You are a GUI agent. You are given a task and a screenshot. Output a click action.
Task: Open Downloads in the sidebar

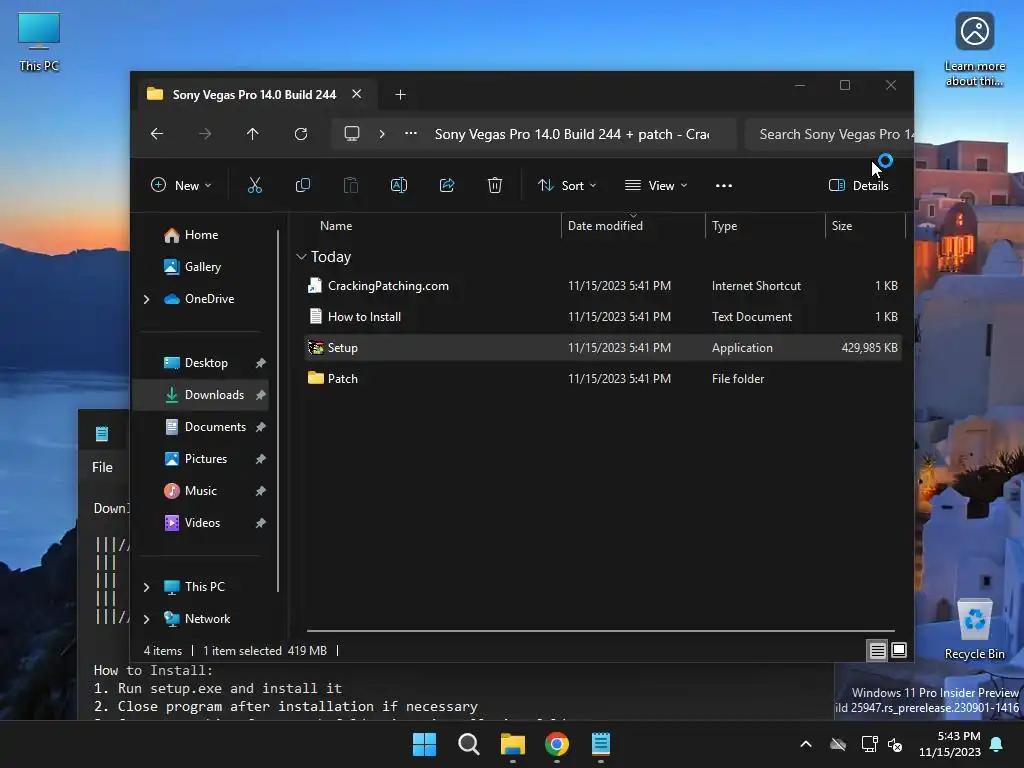[200, 394]
